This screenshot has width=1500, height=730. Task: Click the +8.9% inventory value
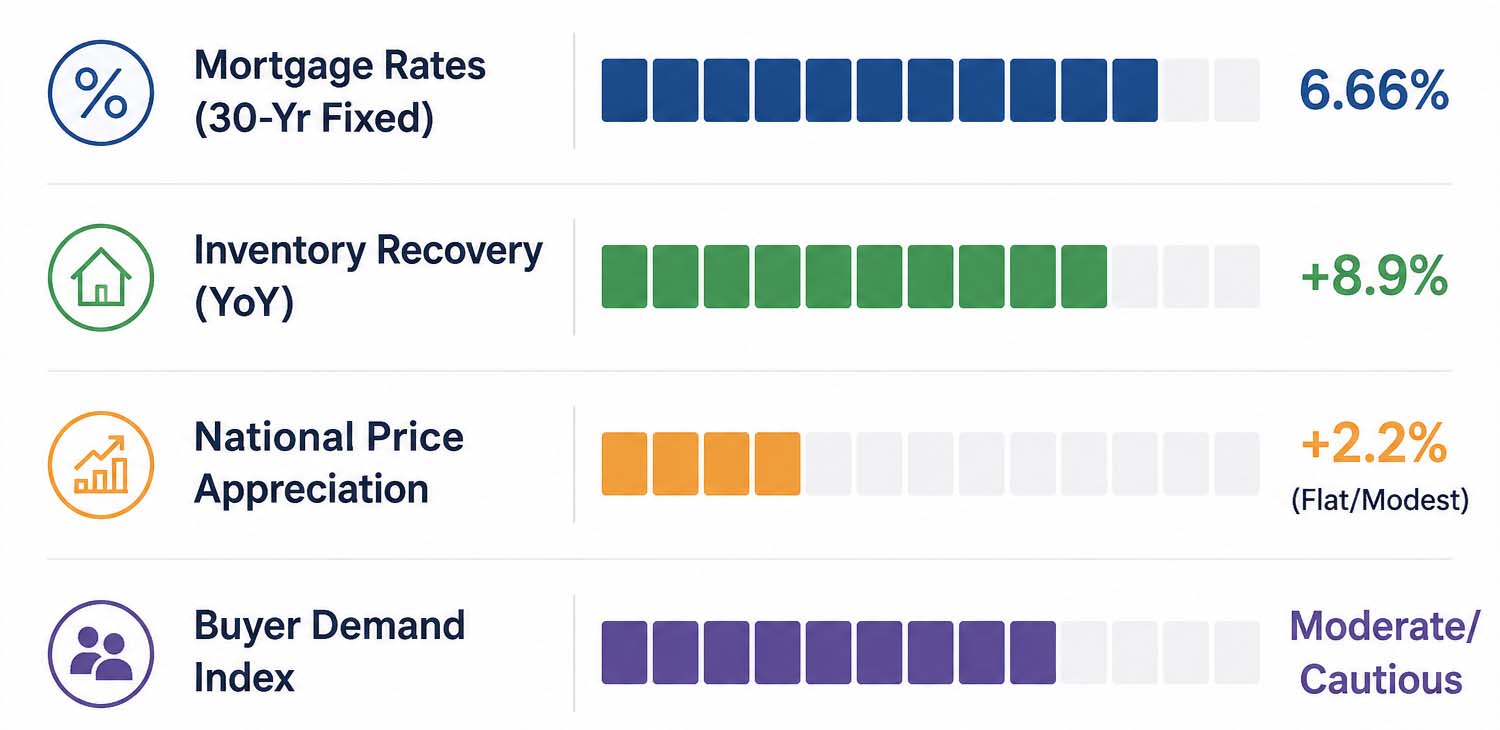tap(1374, 276)
